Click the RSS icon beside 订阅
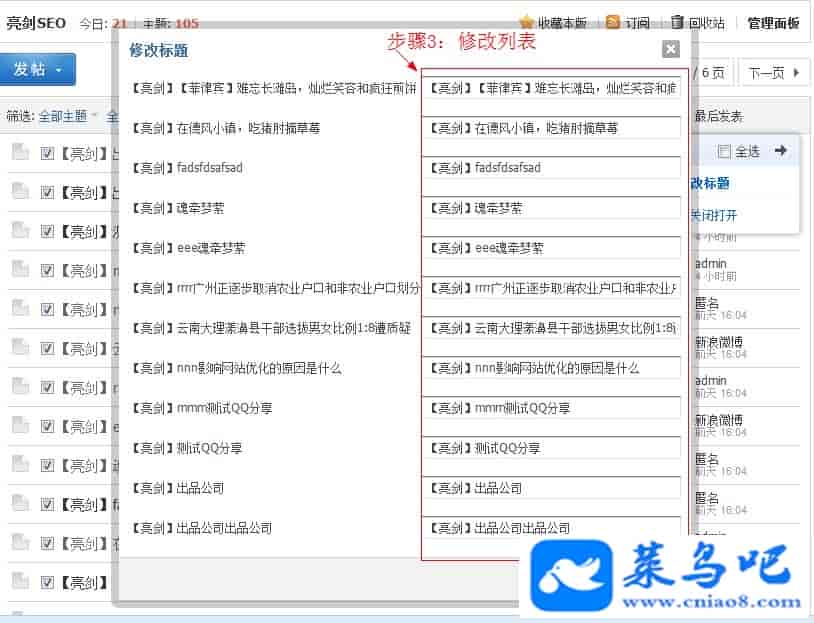This screenshot has width=814, height=623. (x=613, y=22)
